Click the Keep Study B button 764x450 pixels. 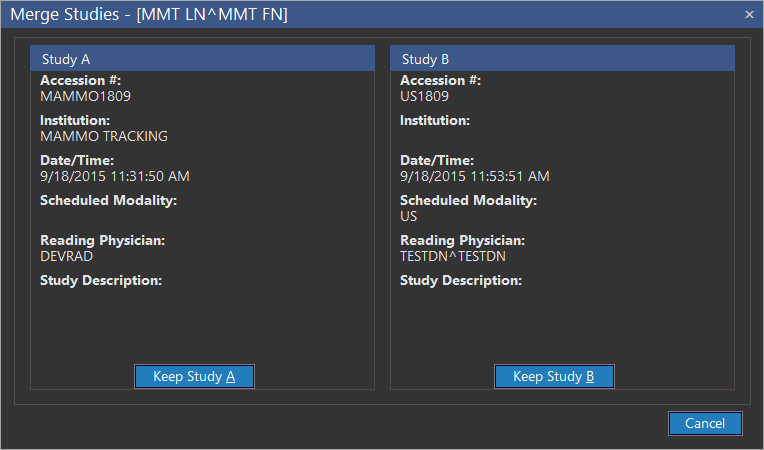pos(554,377)
